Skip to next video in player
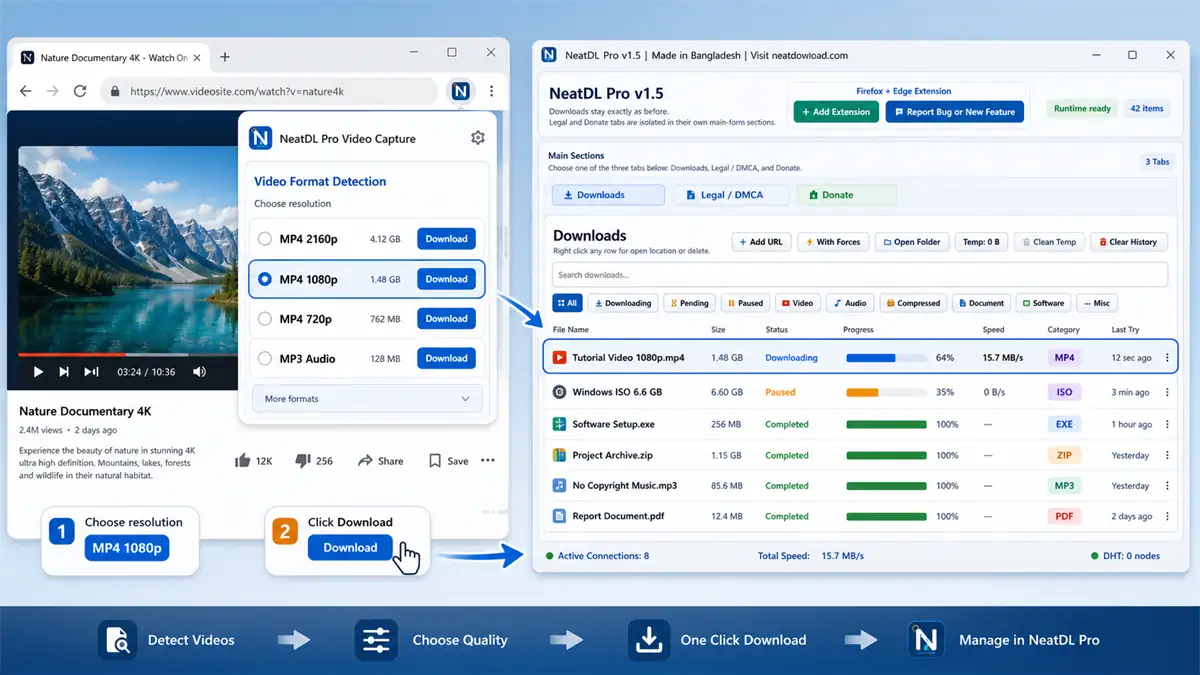This screenshot has height=675, width=1200. pyautogui.click(x=64, y=372)
